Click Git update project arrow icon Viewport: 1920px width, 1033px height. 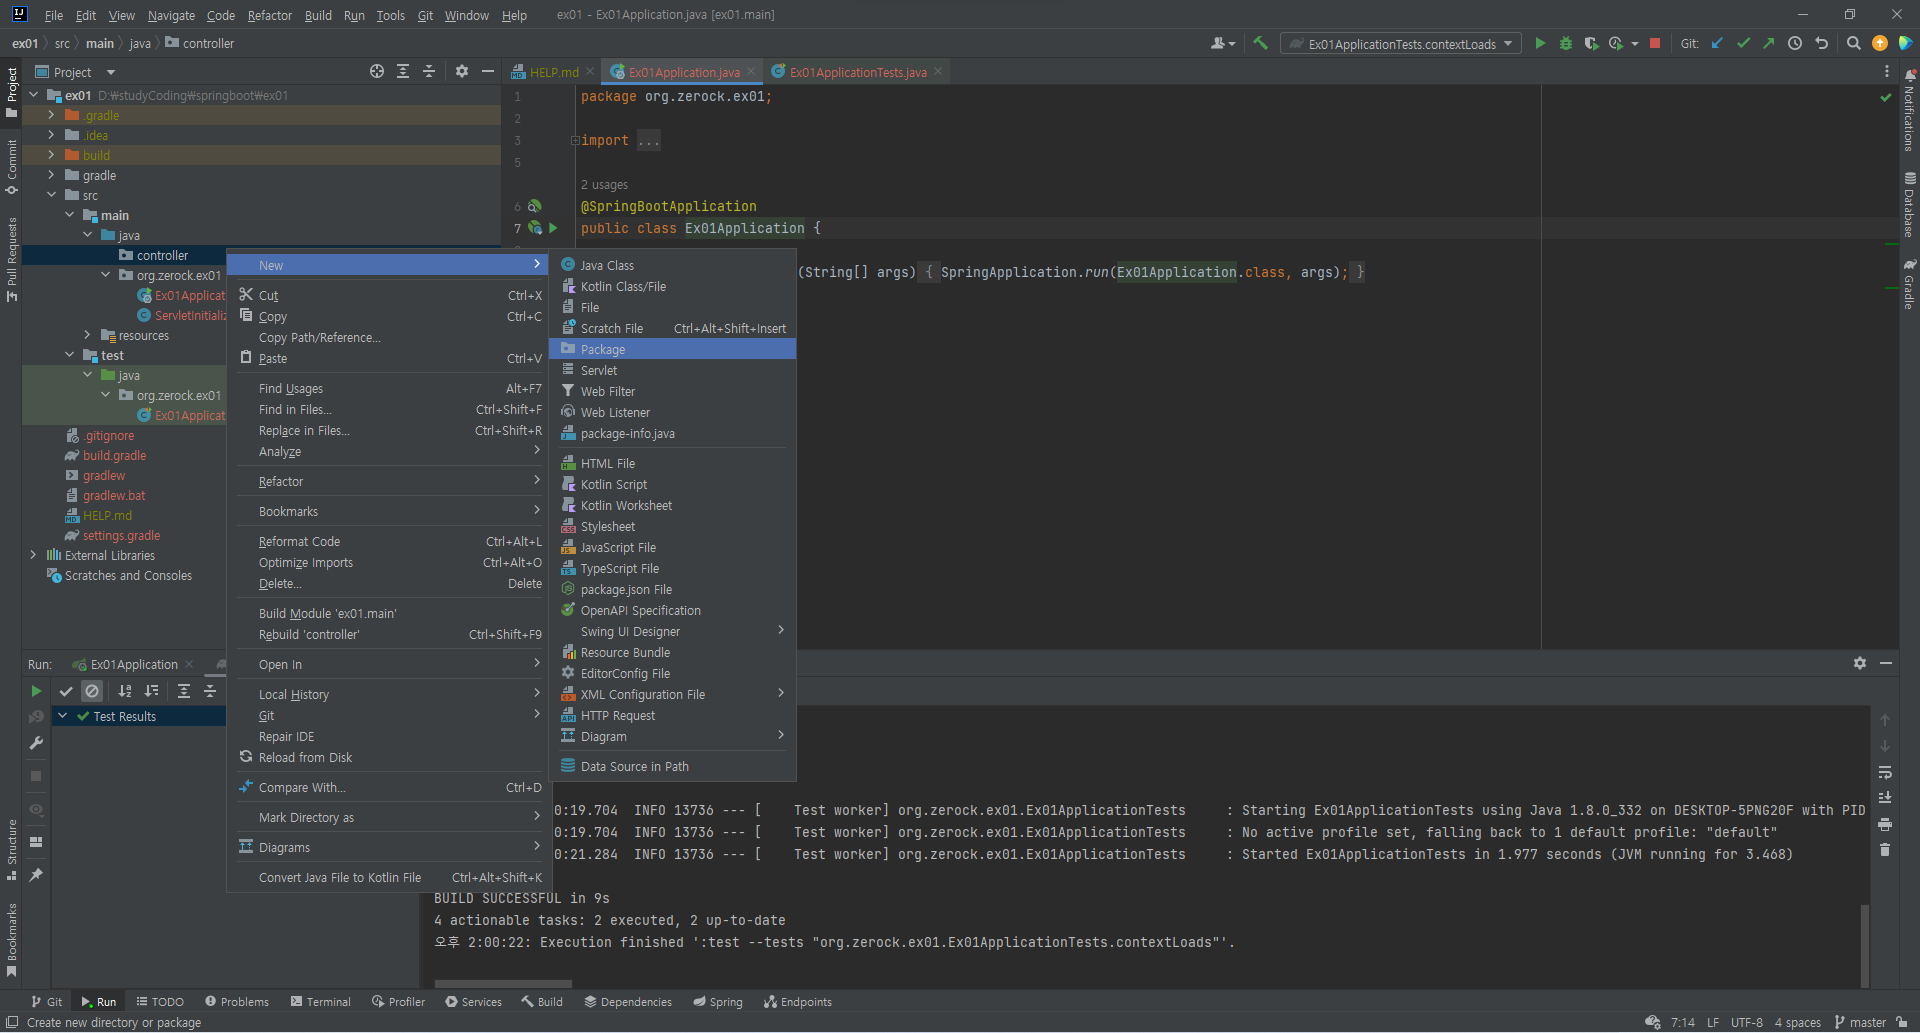[1717, 43]
